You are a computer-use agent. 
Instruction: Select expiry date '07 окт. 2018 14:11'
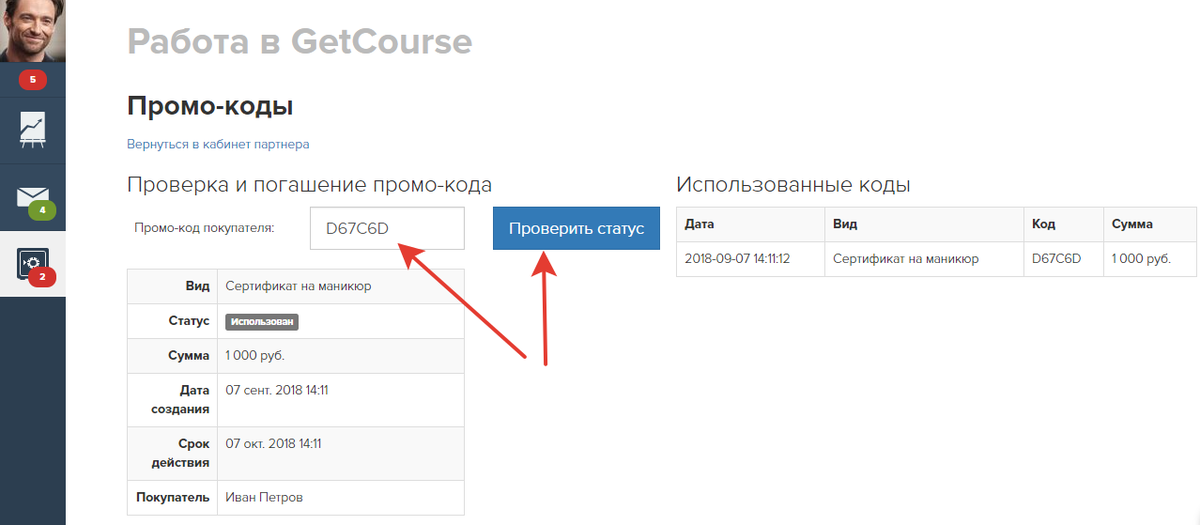(x=273, y=443)
